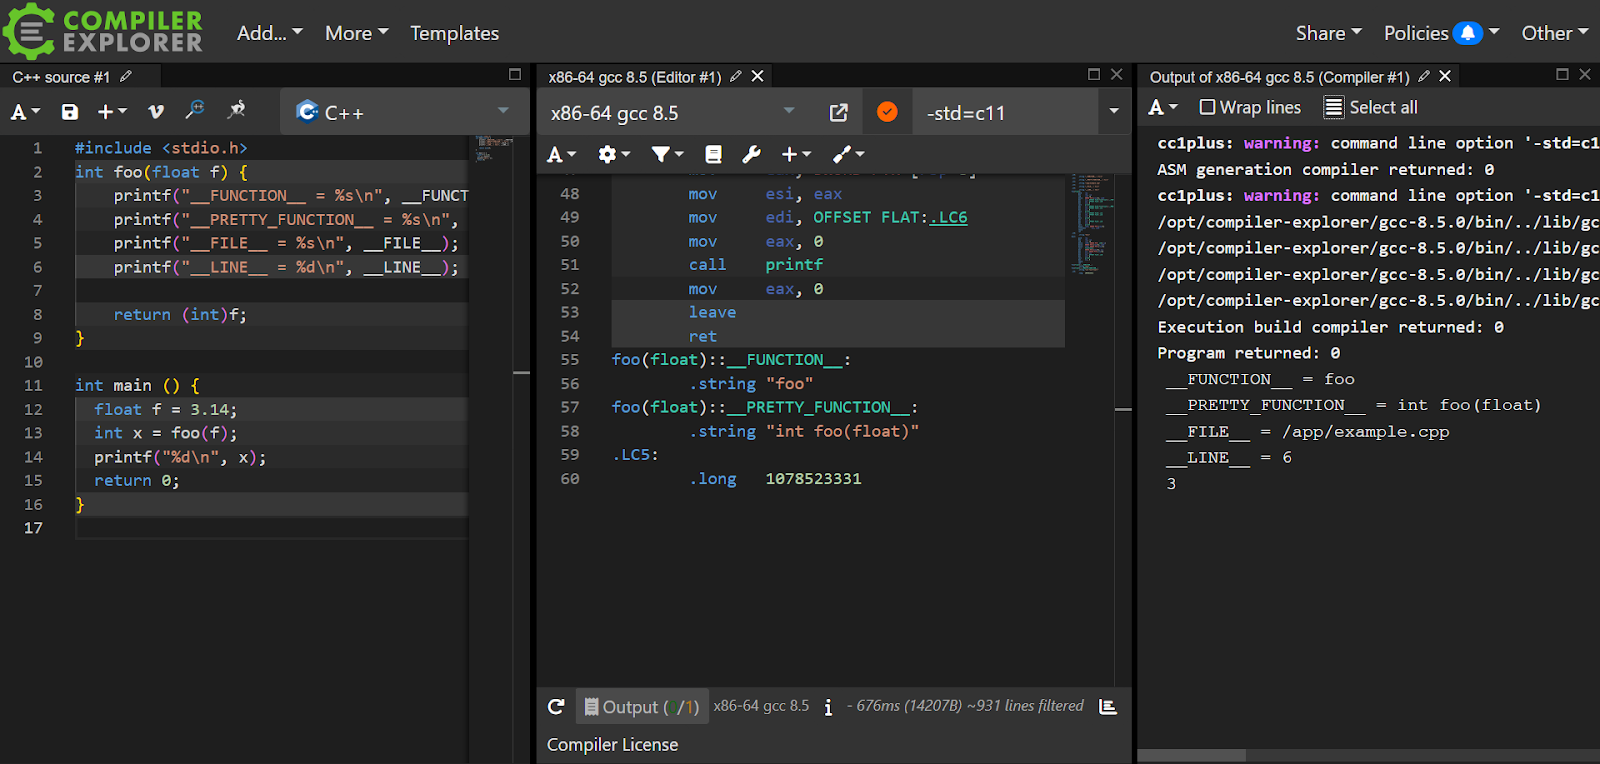Image resolution: width=1600 pixels, height=764 pixels.
Task: Open the compiler popout window icon
Action: click(839, 113)
